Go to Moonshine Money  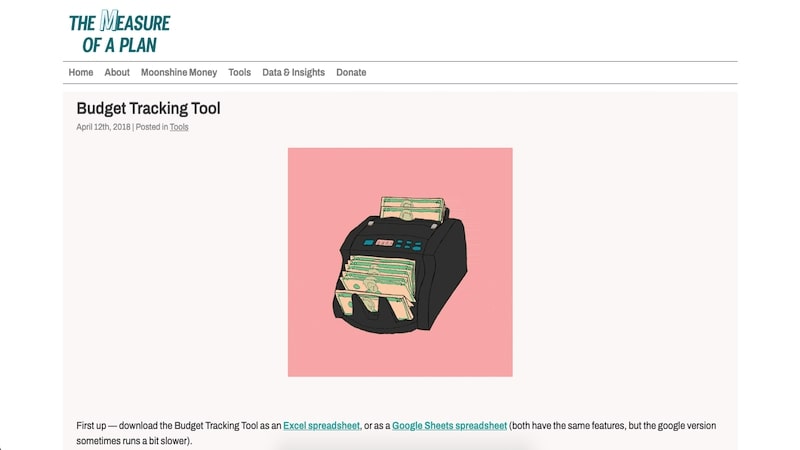click(x=179, y=72)
